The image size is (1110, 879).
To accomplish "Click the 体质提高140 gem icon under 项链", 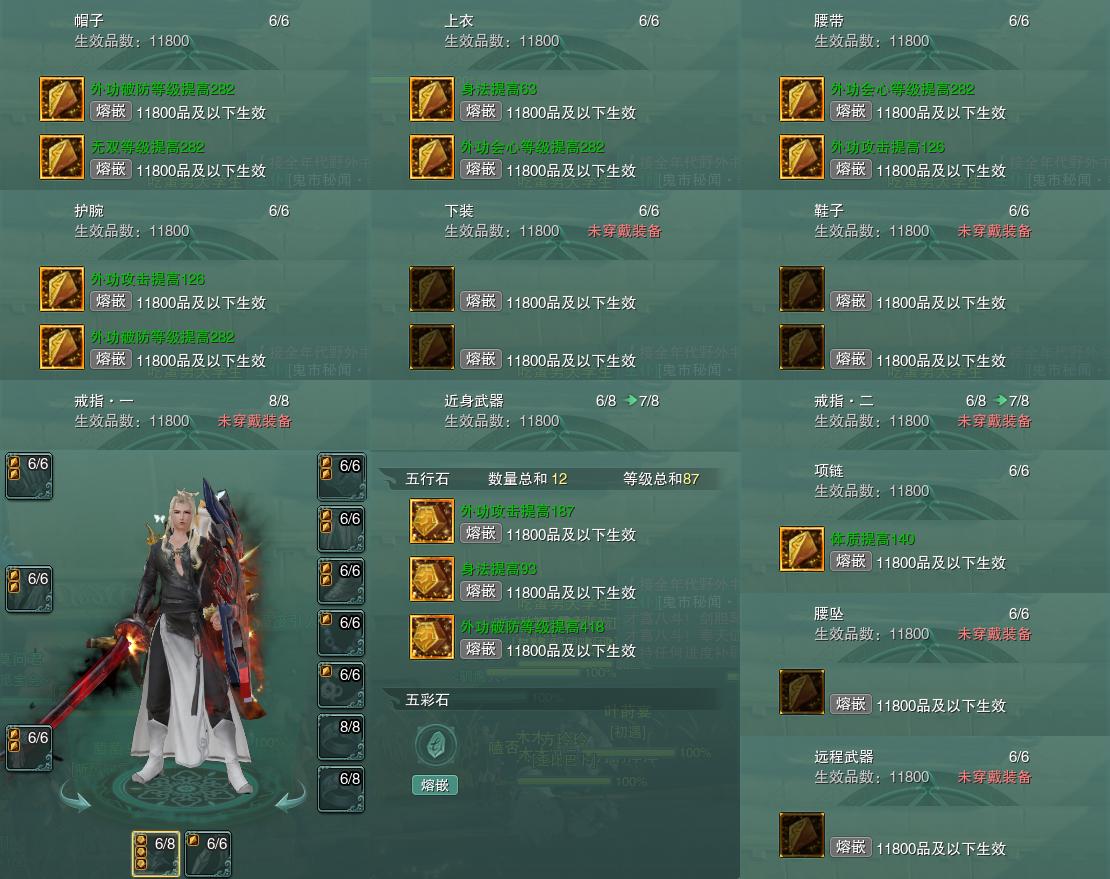I will [x=801, y=548].
